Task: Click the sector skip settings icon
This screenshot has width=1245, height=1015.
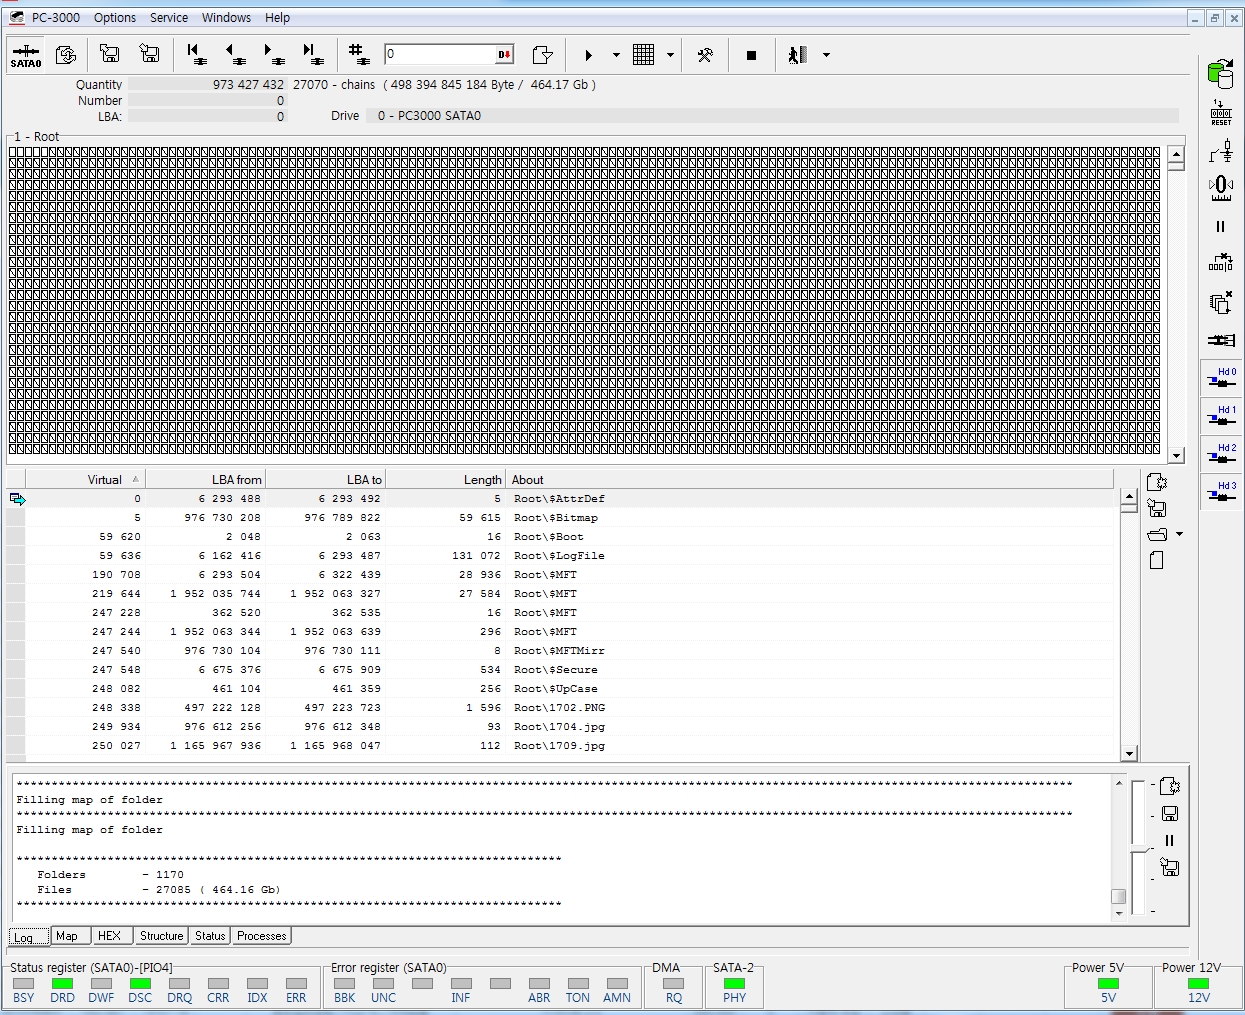Action: point(1221,263)
